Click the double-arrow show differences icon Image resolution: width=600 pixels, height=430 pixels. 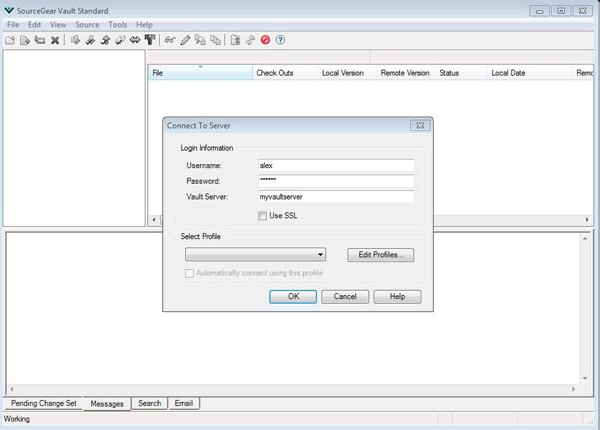tap(134, 40)
